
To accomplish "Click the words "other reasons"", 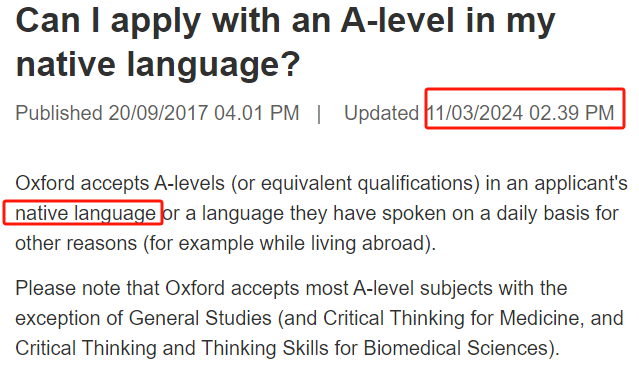I will coord(76,244).
